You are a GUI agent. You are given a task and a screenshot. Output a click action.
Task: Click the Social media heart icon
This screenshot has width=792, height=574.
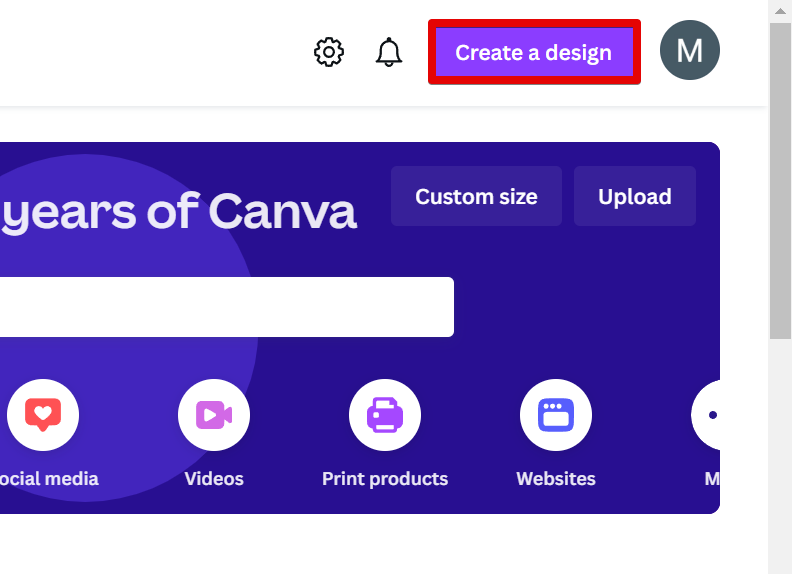43,414
